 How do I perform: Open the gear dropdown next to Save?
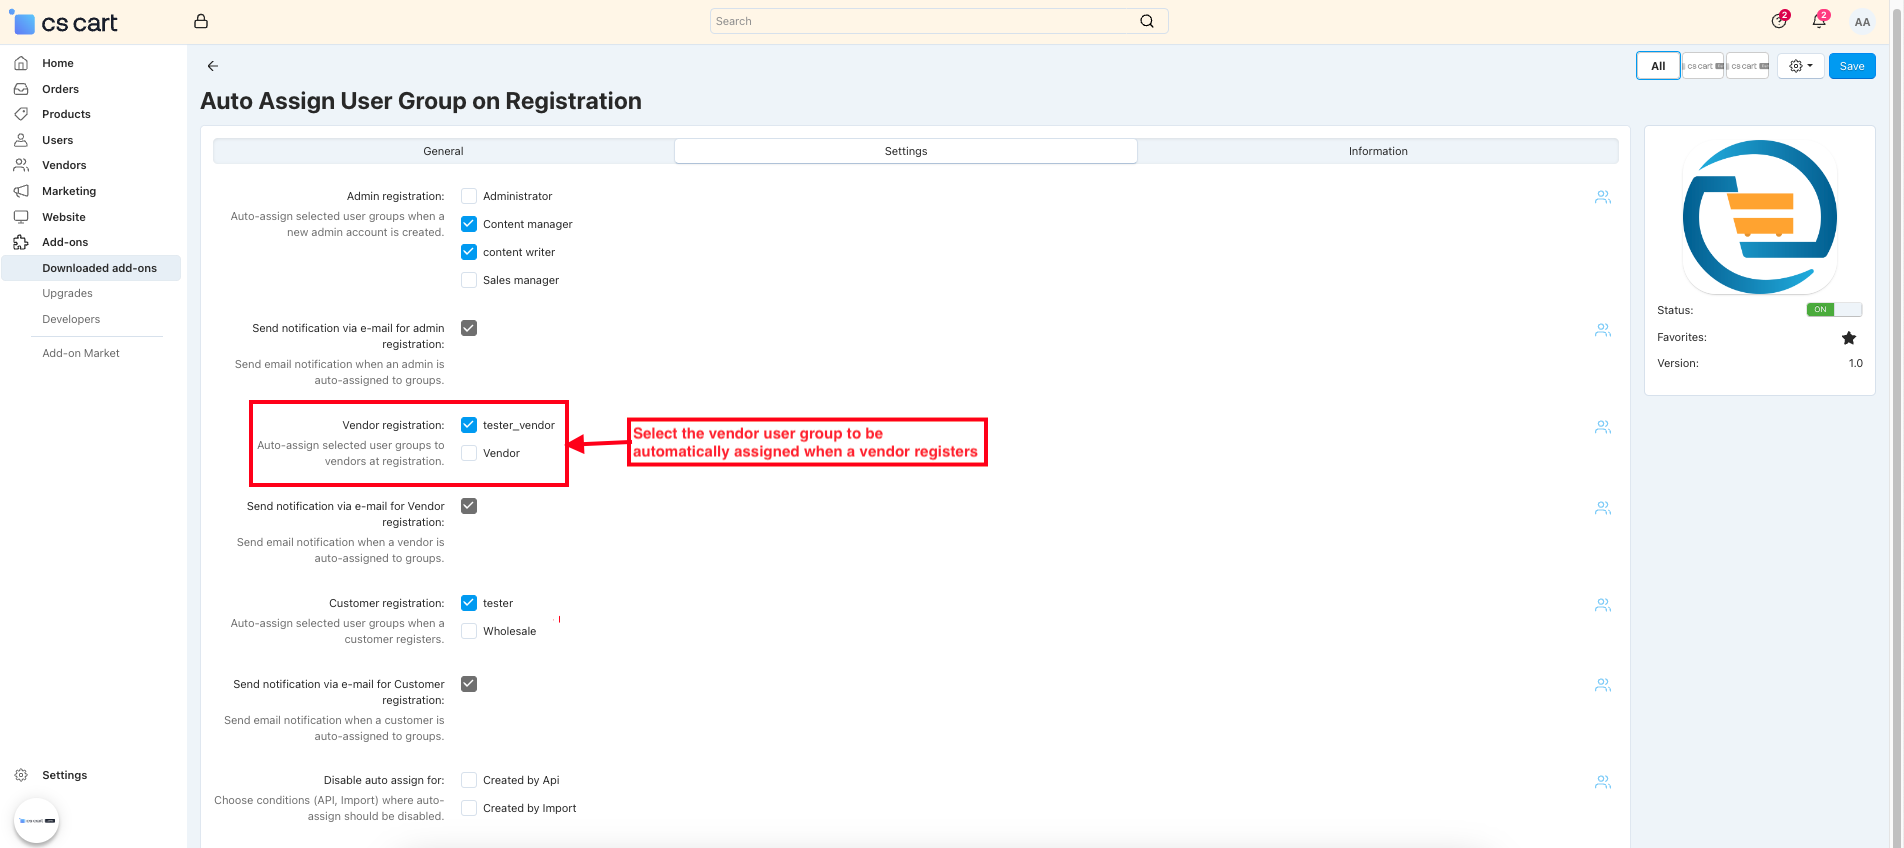(1800, 66)
